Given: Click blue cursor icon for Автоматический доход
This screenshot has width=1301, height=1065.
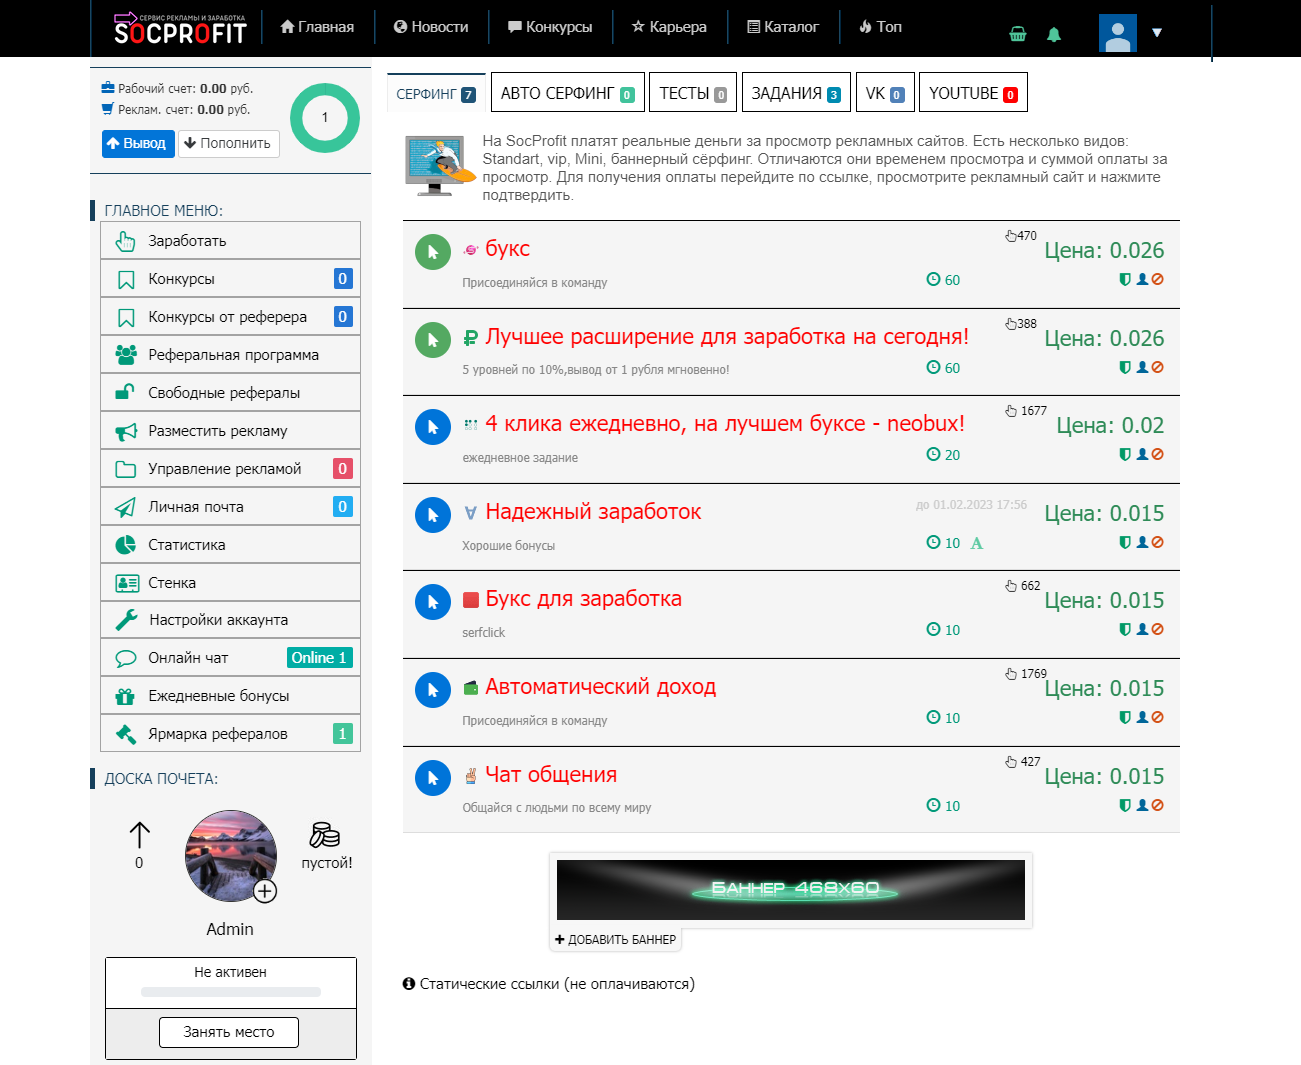Looking at the screenshot, I should click(433, 690).
